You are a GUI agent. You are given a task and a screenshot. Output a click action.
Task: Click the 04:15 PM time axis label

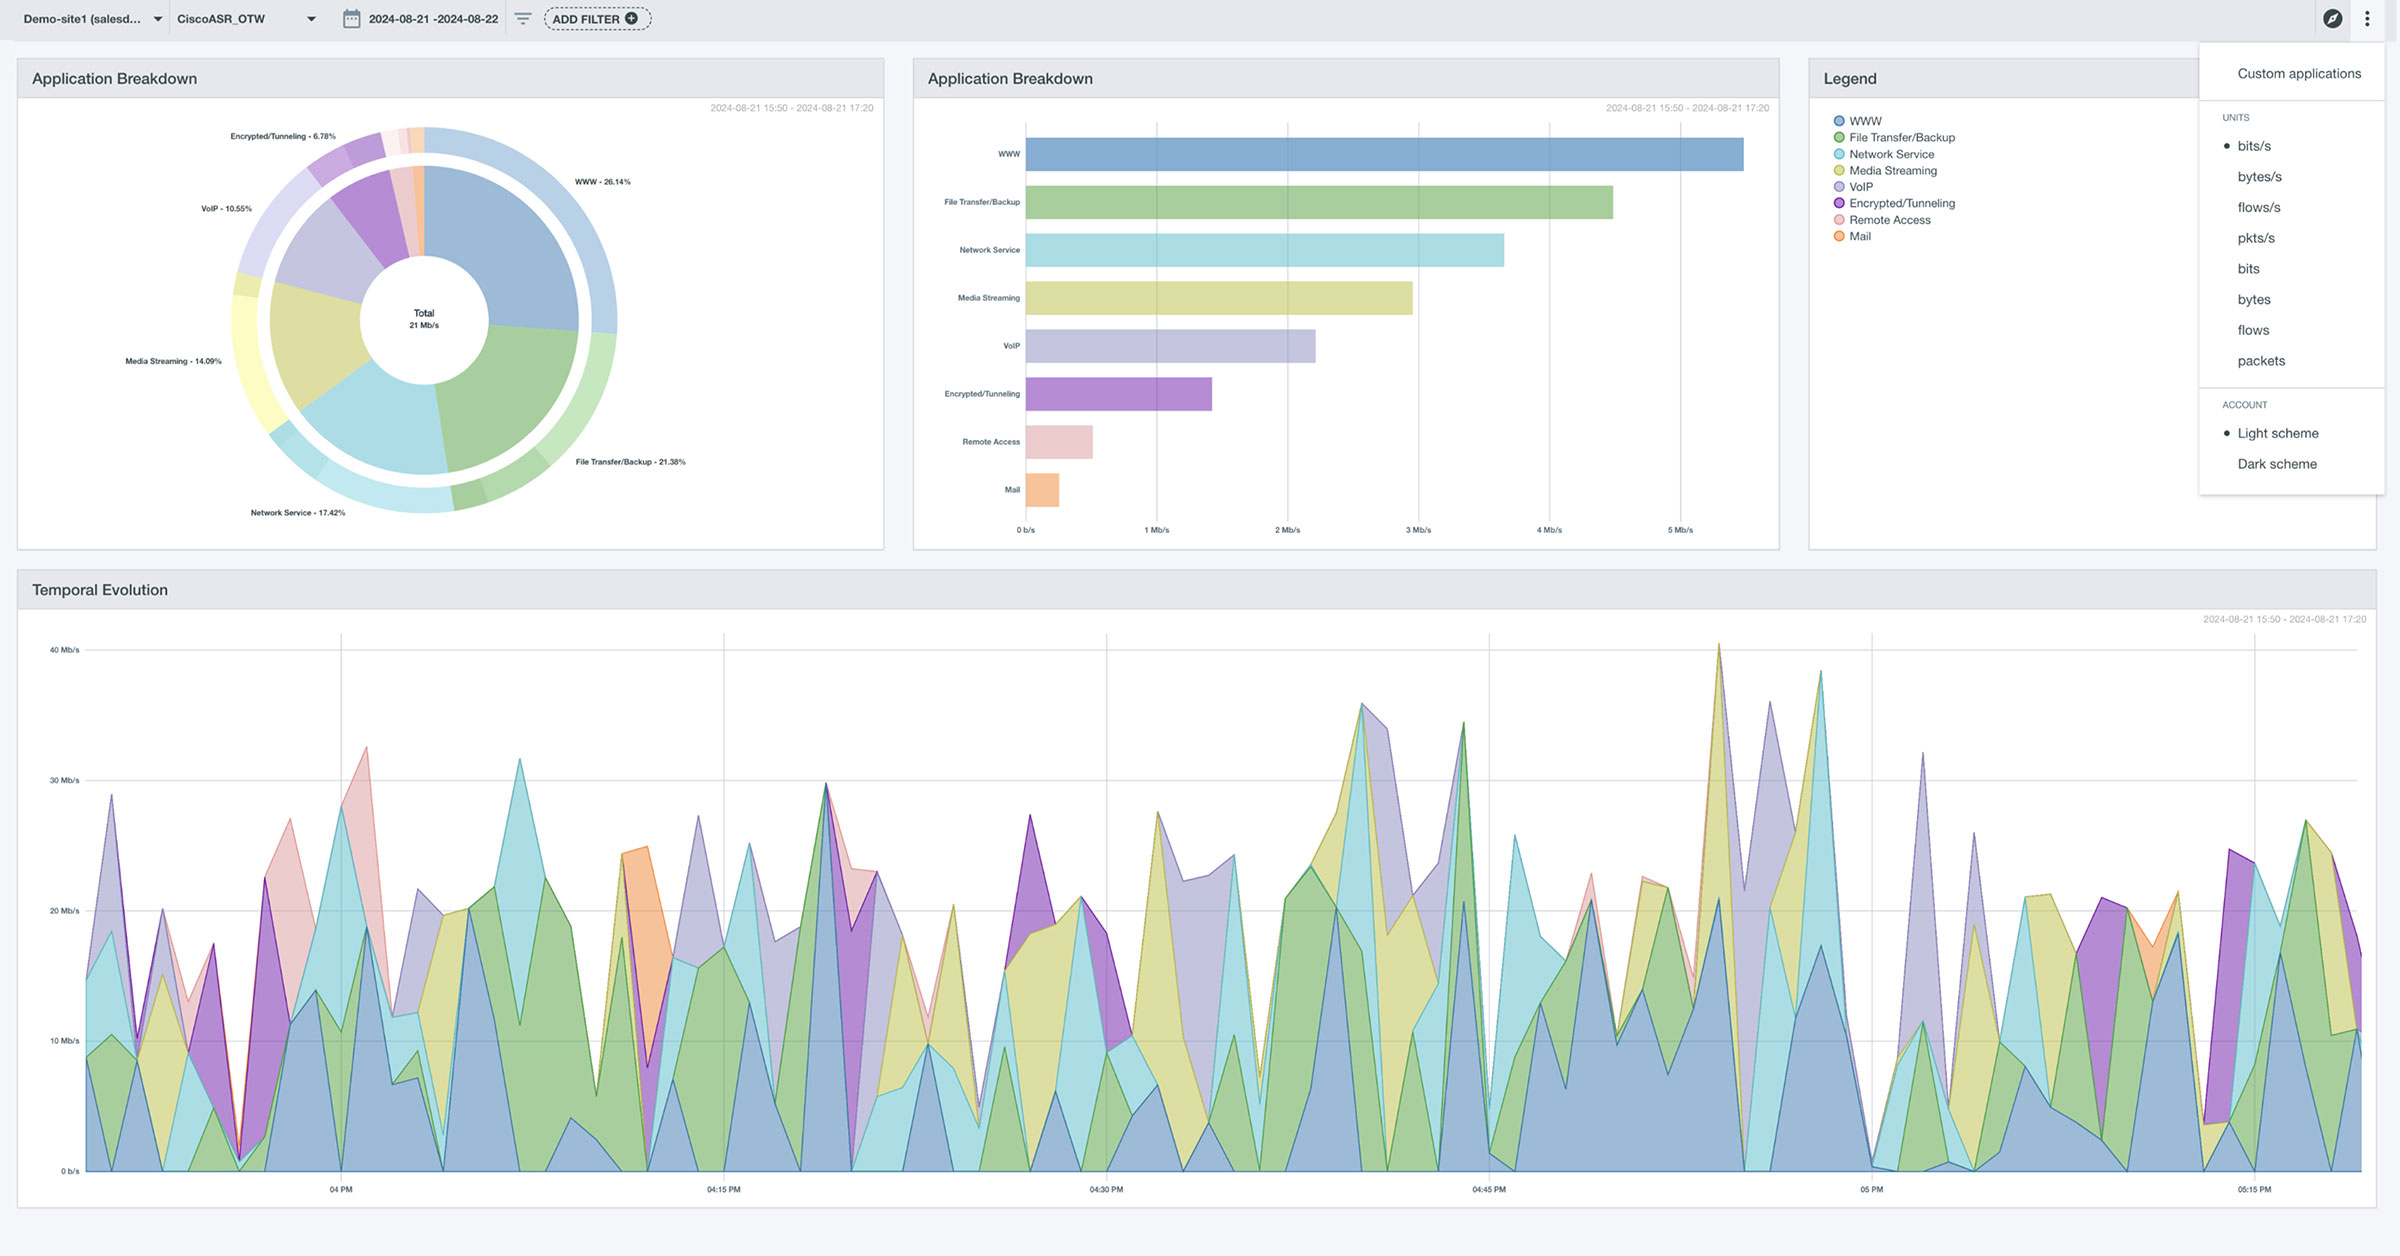723,1190
